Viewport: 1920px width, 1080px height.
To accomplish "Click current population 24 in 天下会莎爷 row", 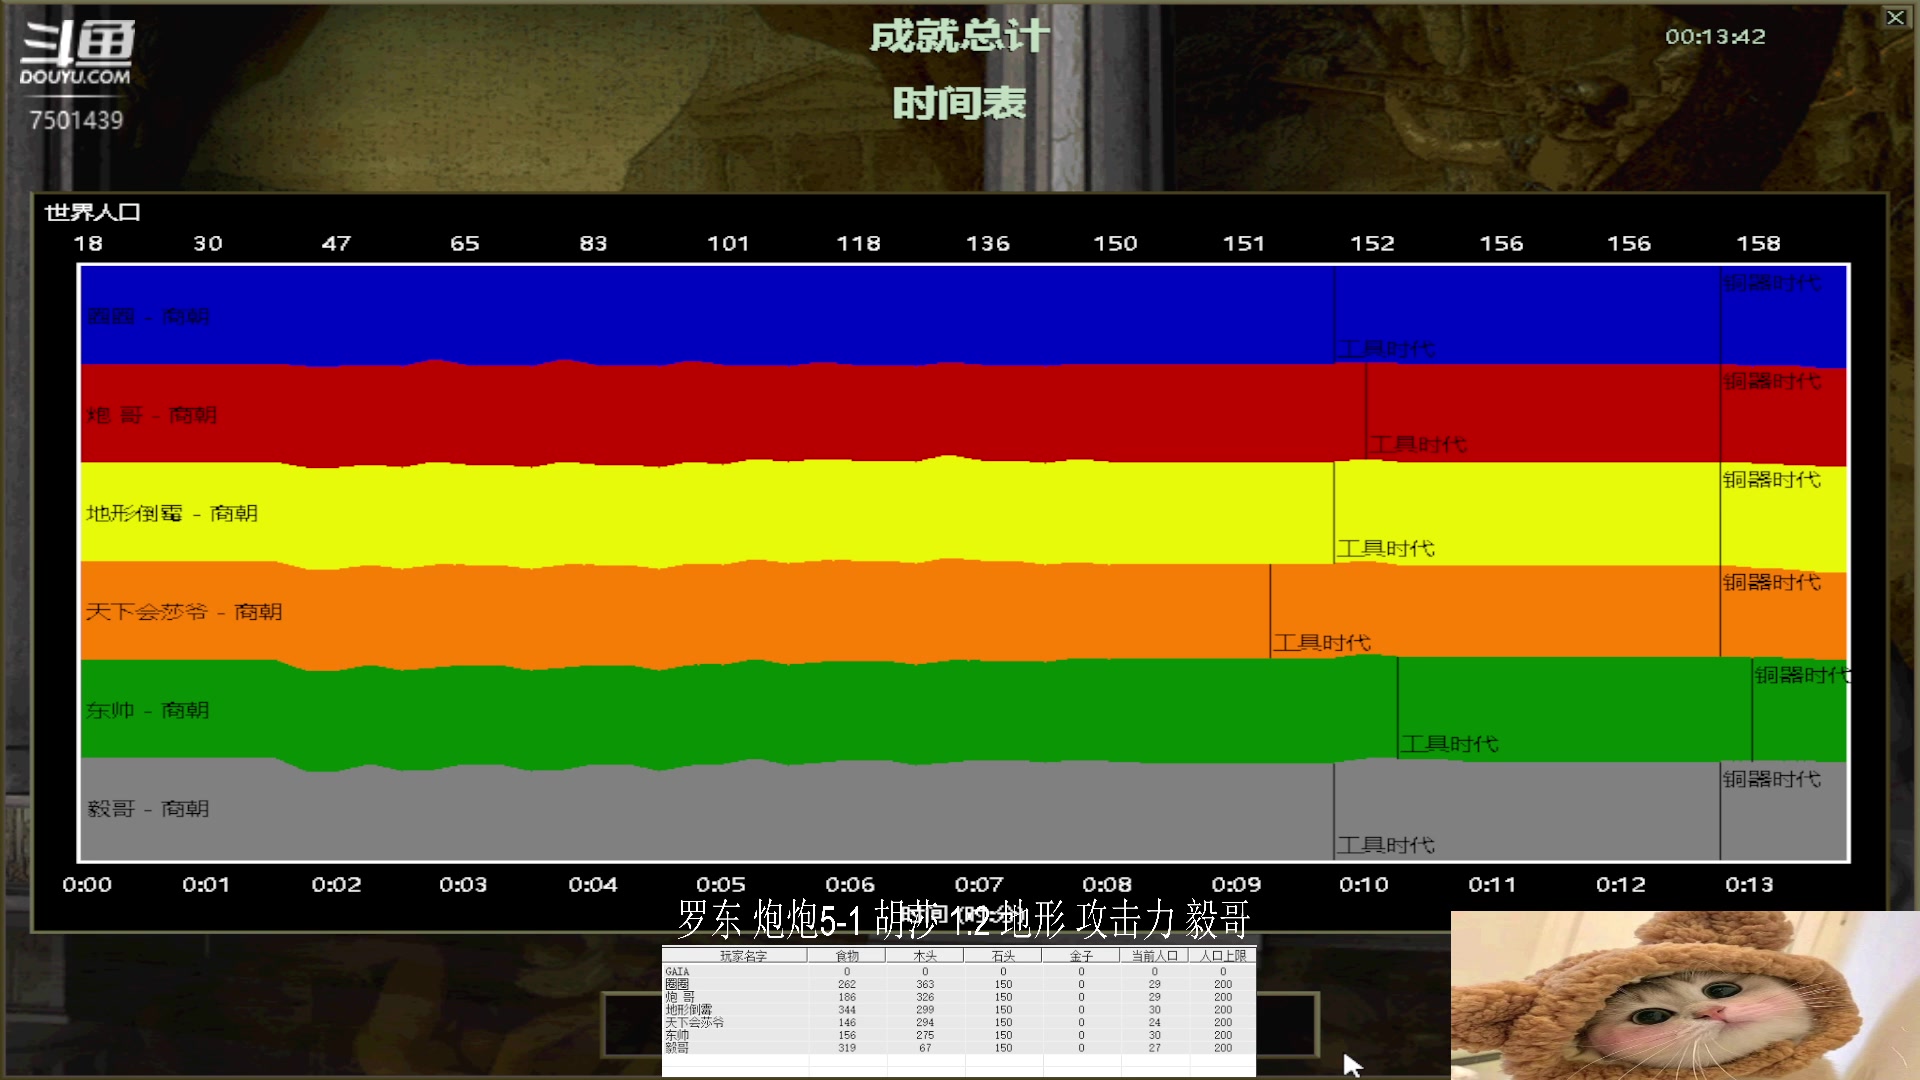I will pos(1155,1022).
